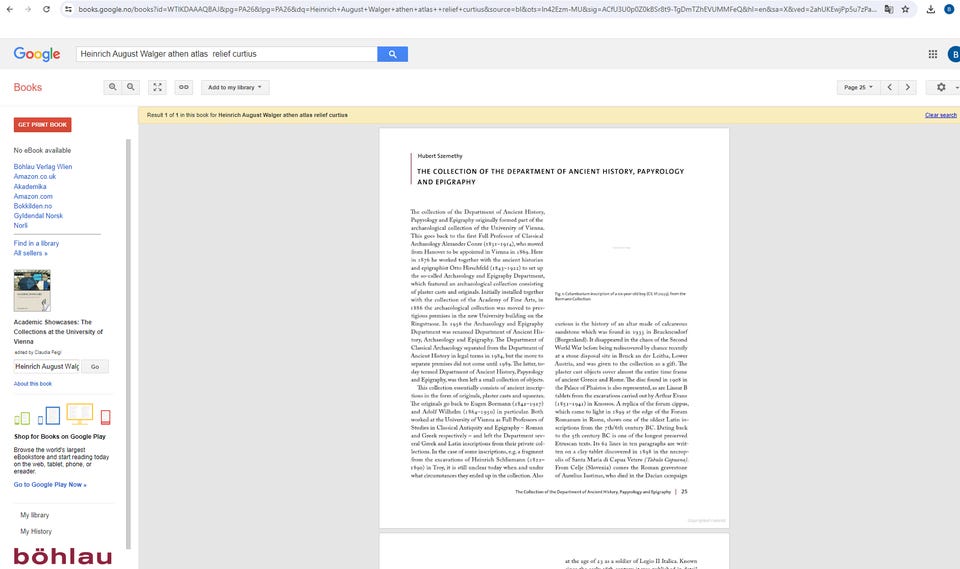Viewport: 960px width, 569px height.
Task: Click the book title Academic Showcases
Action: click(x=58, y=331)
